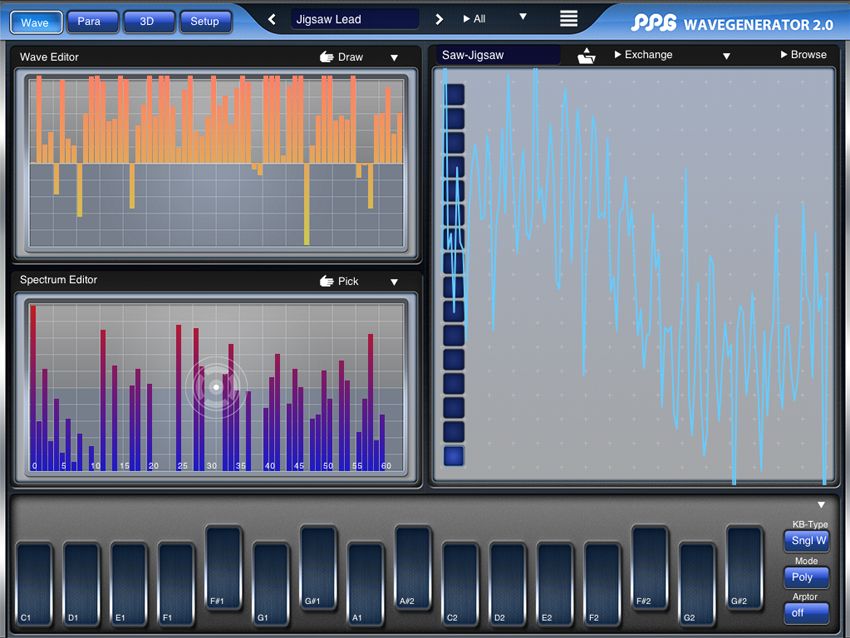850x638 pixels.
Task: Play the G#2 key
Action: [745, 568]
